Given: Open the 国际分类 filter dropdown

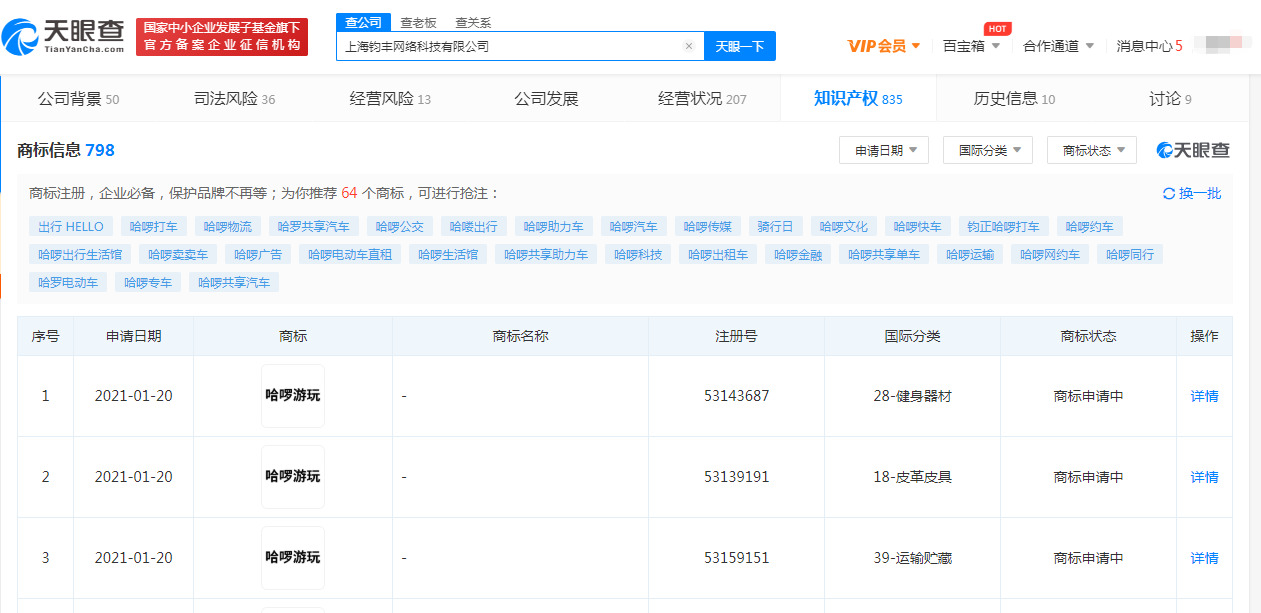Looking at the screenshot, I should pos(988,150).
